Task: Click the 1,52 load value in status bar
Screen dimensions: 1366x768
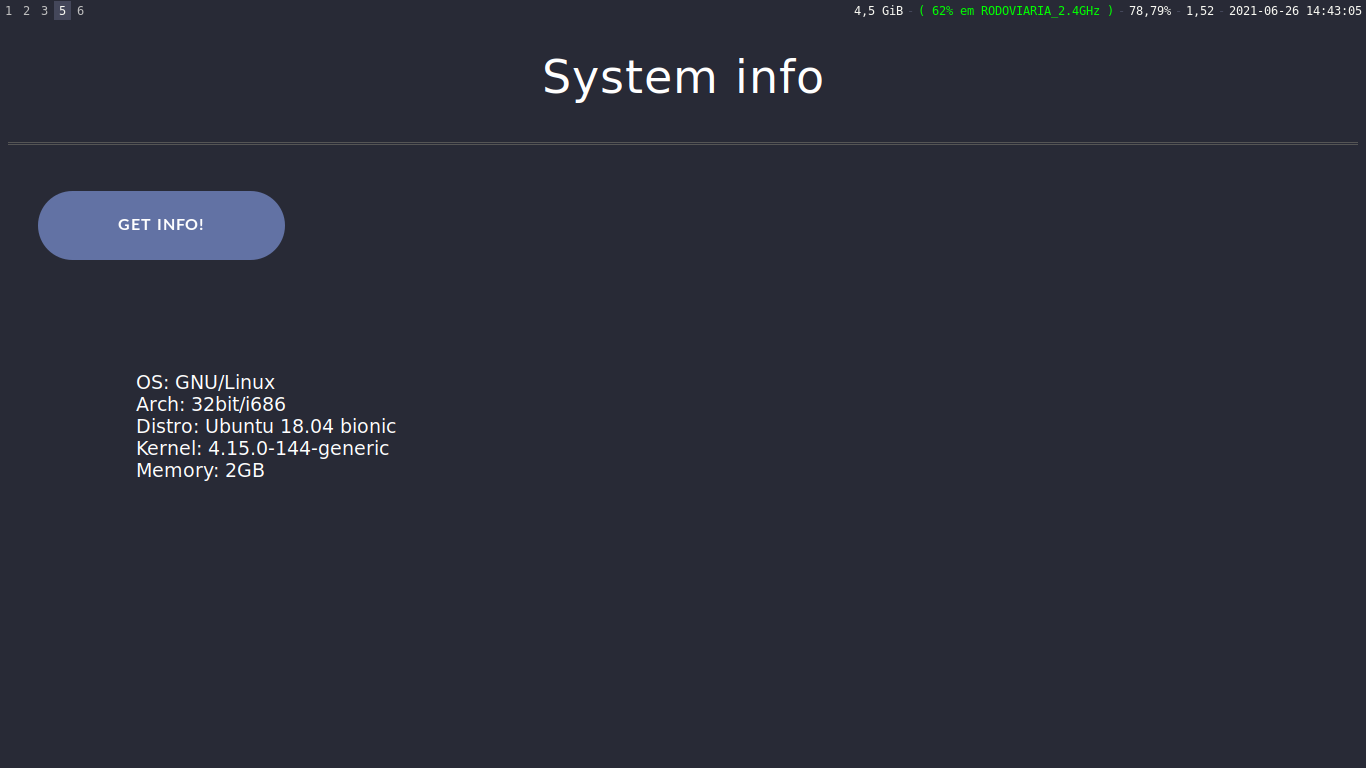Action: click(x=1200, y=11)
